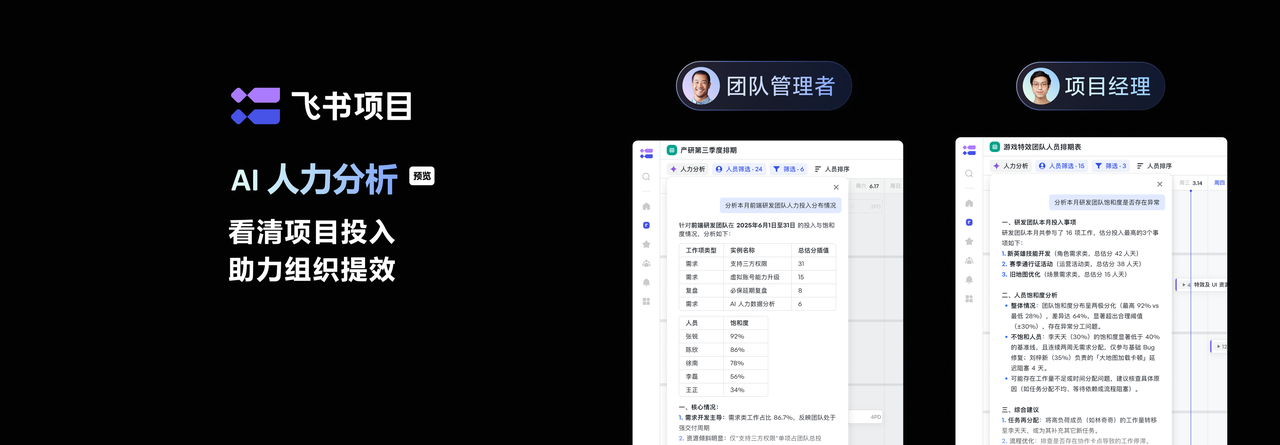Select the purple workspace icon in 产研第三季度排期 sidebar
1280x445 pixels.
click(646, 225)
